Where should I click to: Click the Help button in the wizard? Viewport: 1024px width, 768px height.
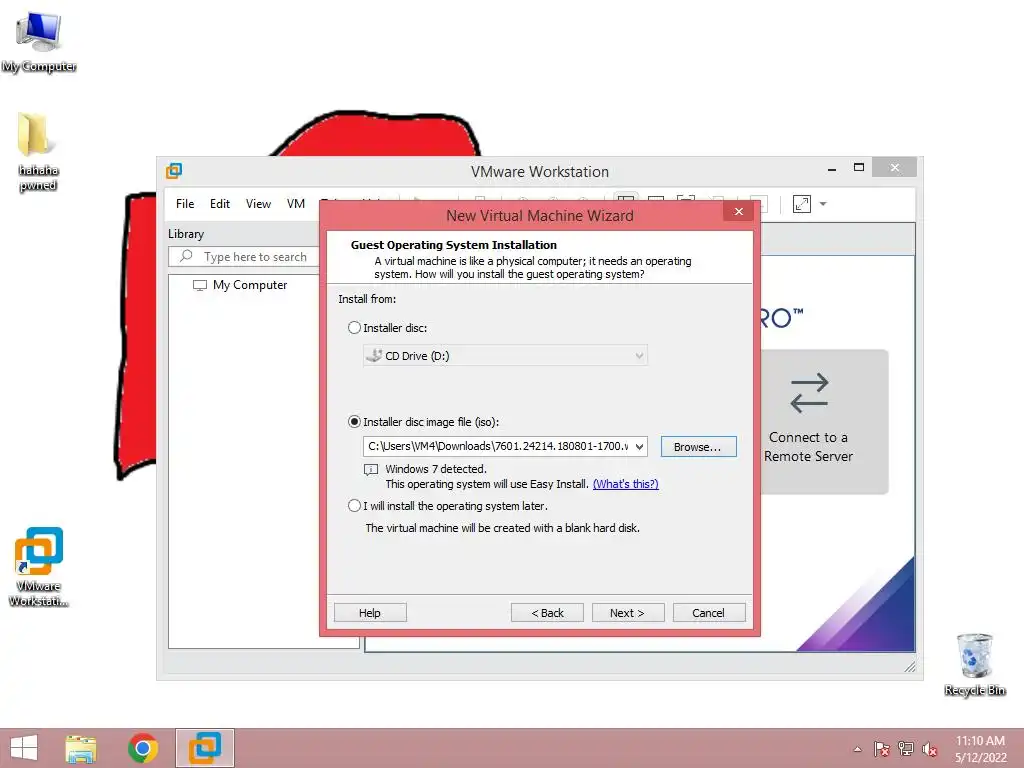click(x=370, y=613)
